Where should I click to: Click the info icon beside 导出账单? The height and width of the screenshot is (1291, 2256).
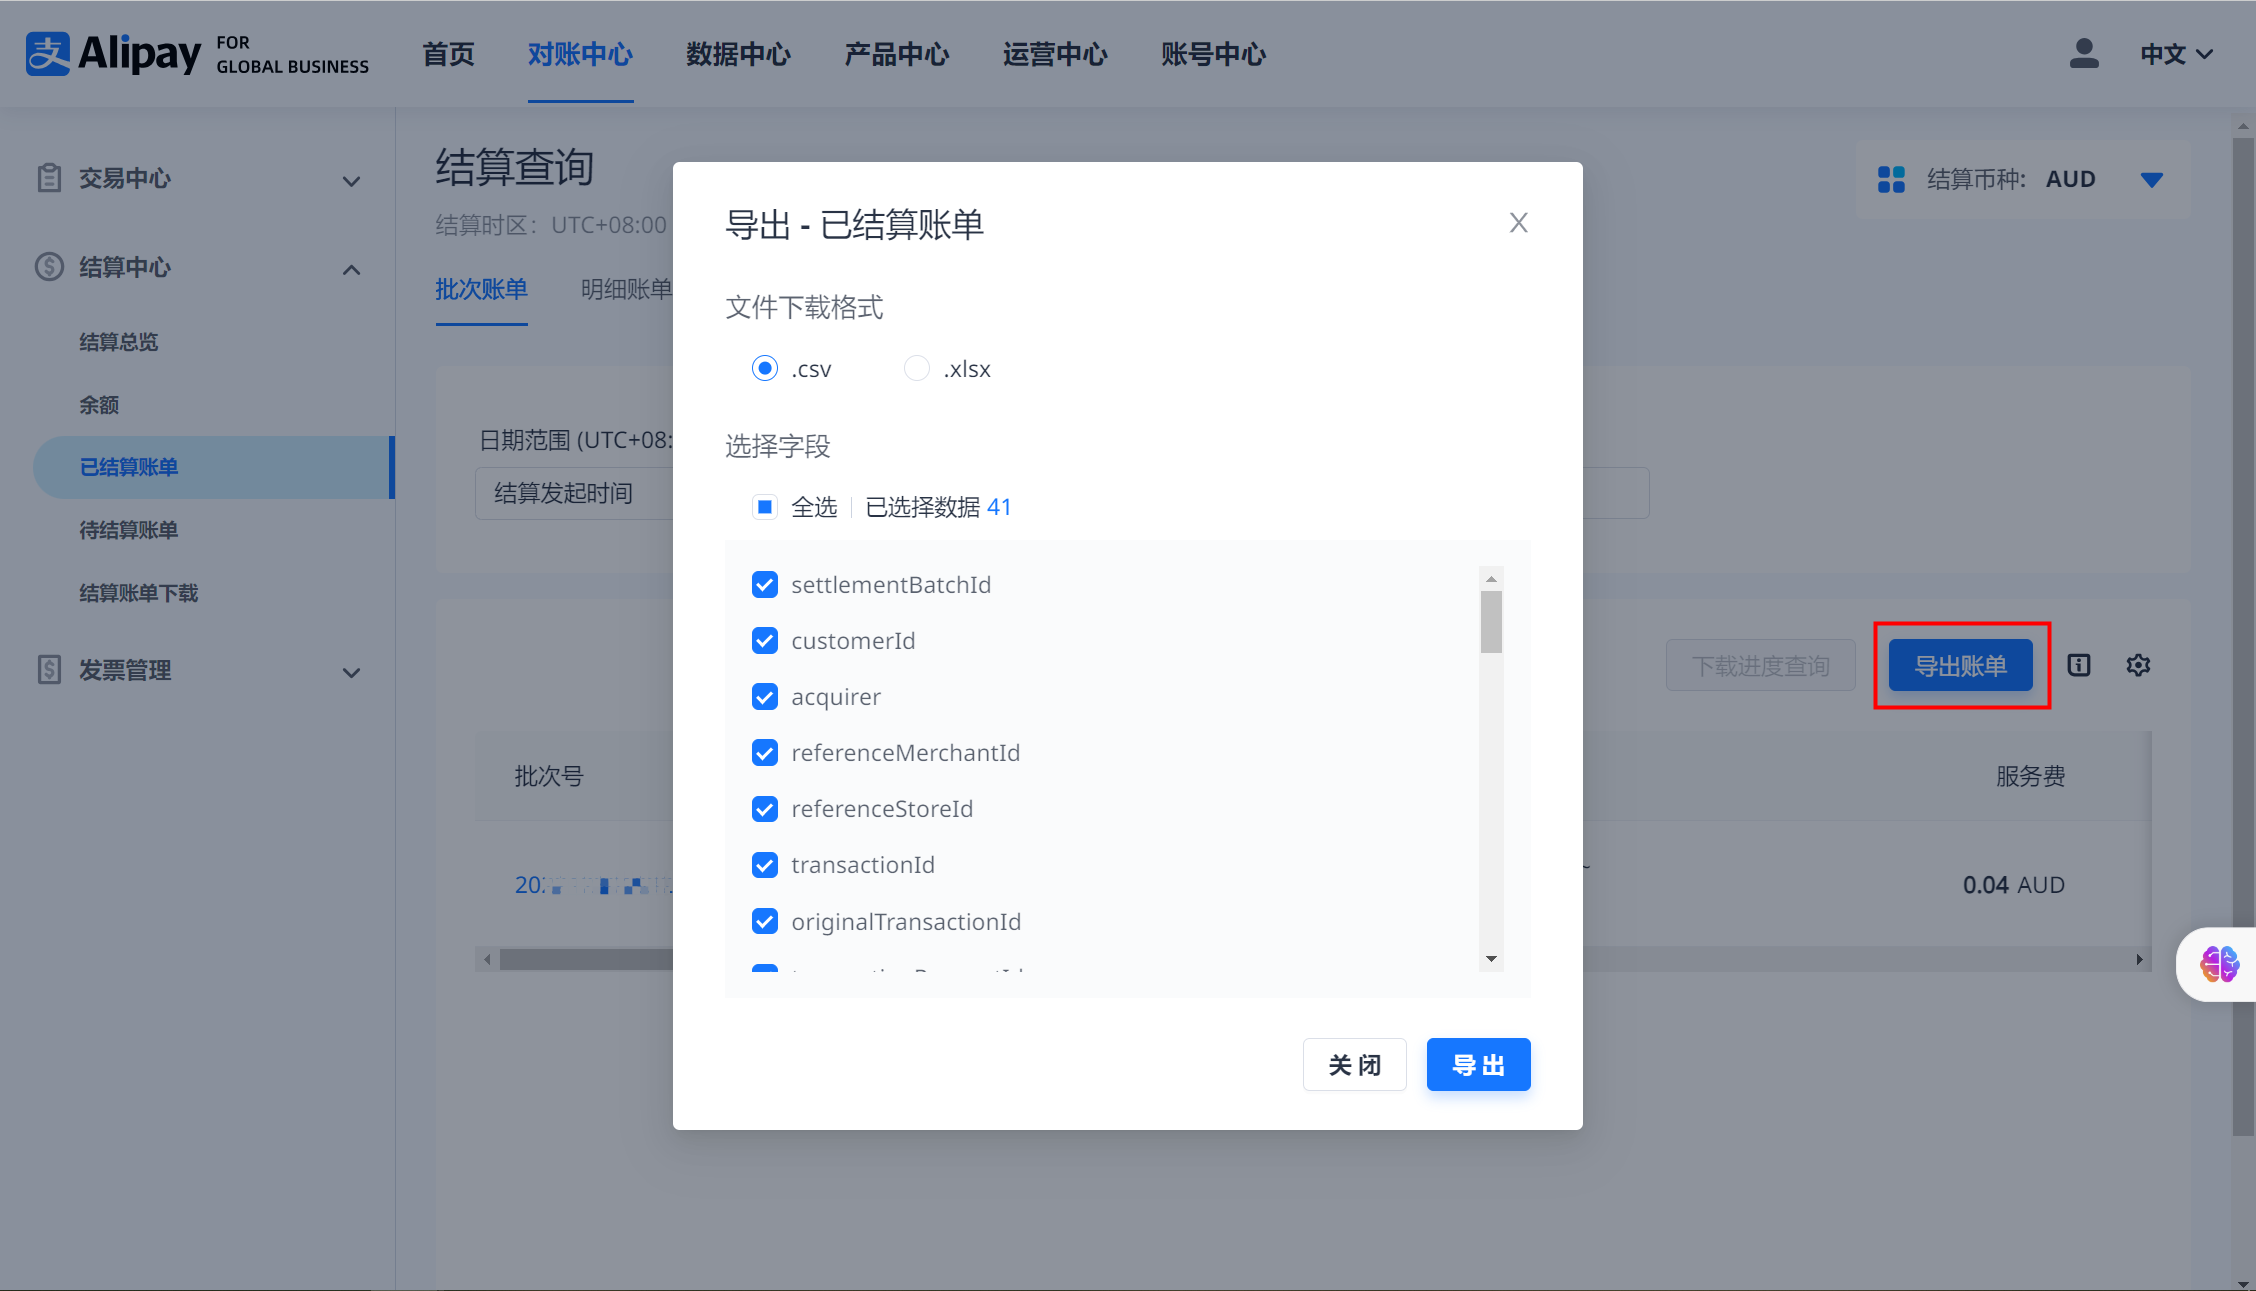pyautogui.click(x=2079, y=665)
